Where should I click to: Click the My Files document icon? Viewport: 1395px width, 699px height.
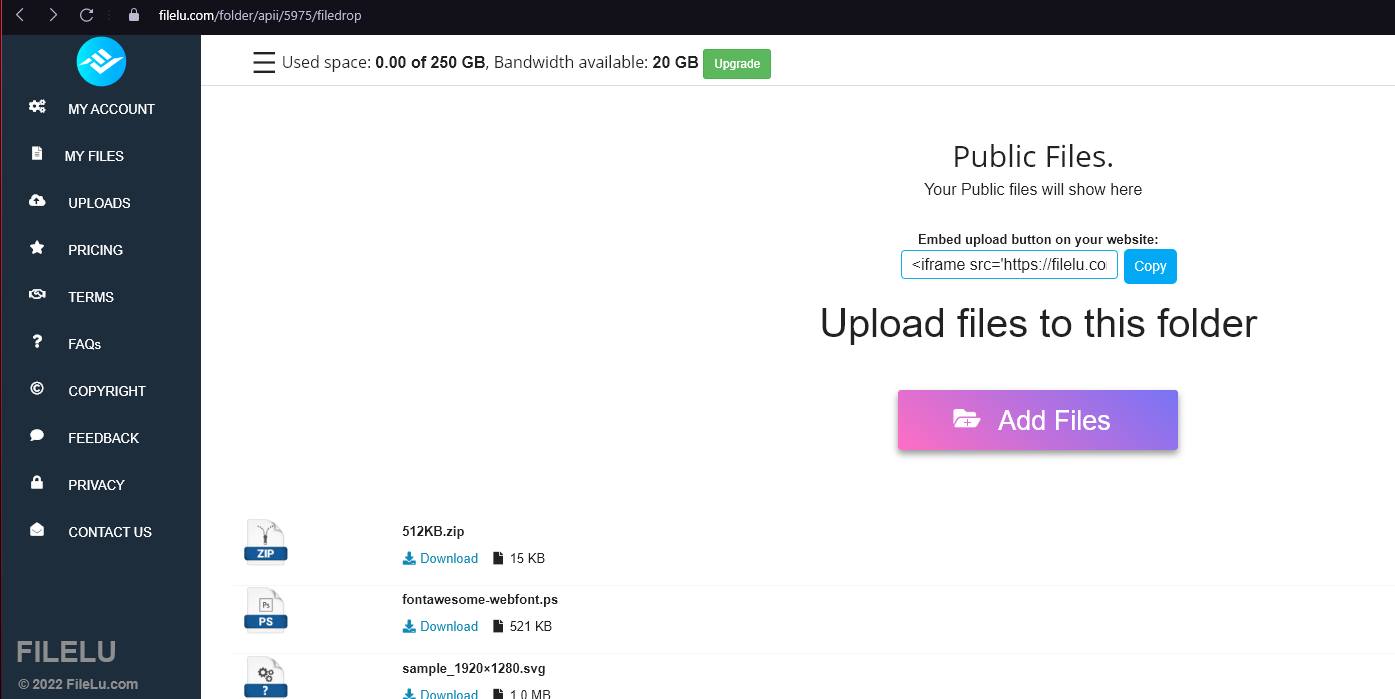37,154
